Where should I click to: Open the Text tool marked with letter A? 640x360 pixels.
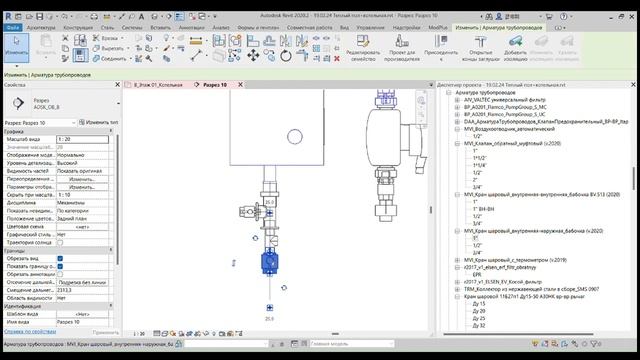click(141, 16)
